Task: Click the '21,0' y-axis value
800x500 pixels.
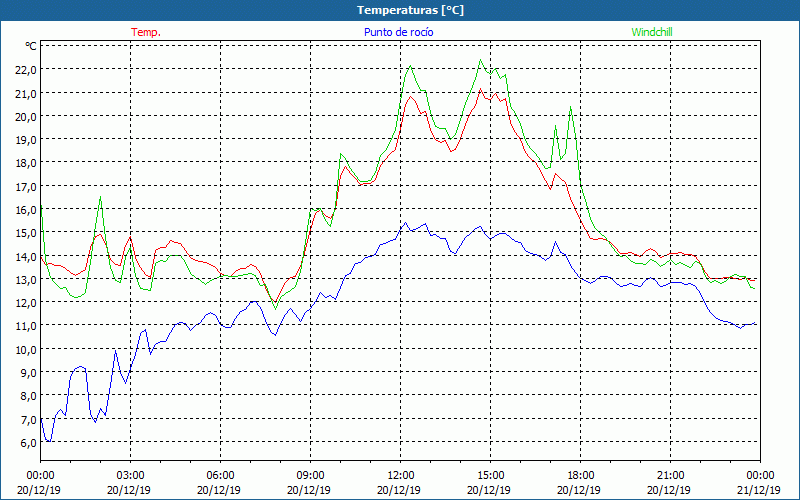Action: (x=26, y=93)
